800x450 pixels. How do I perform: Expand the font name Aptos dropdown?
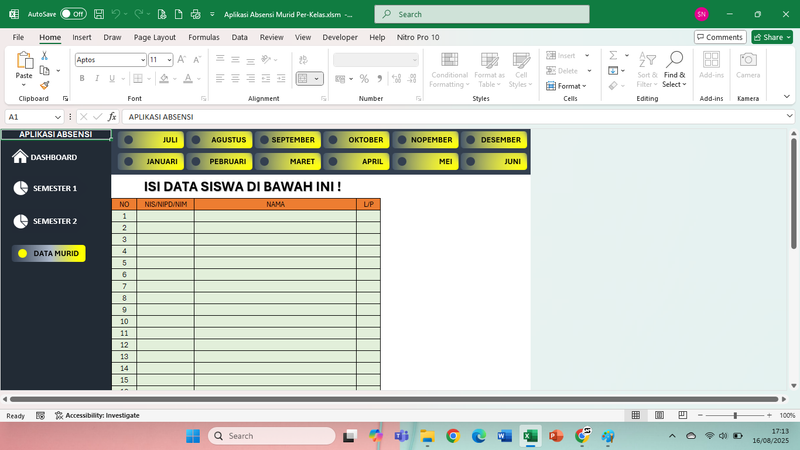click(141, 60)
